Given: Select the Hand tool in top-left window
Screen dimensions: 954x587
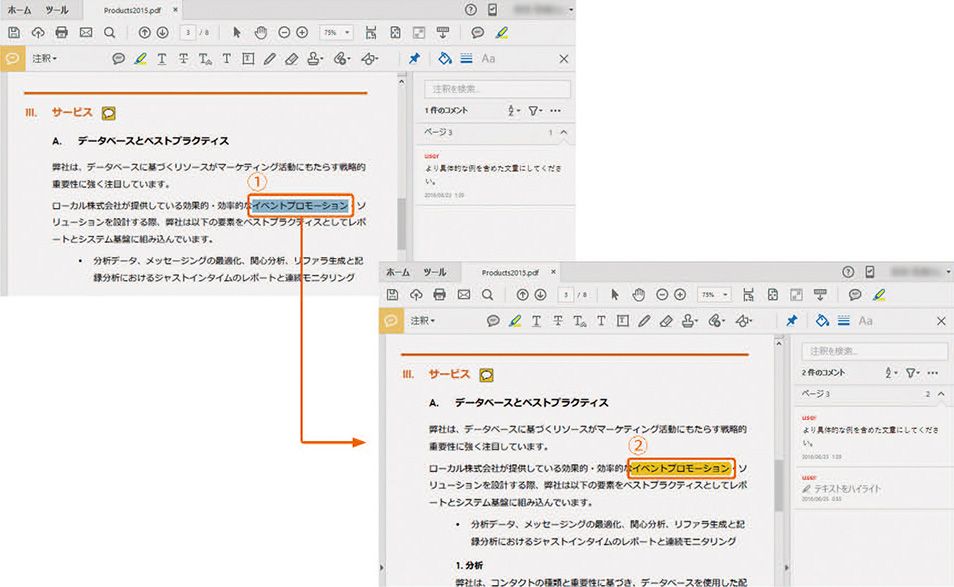Looking at the screenshot, I should coord(260,33).
